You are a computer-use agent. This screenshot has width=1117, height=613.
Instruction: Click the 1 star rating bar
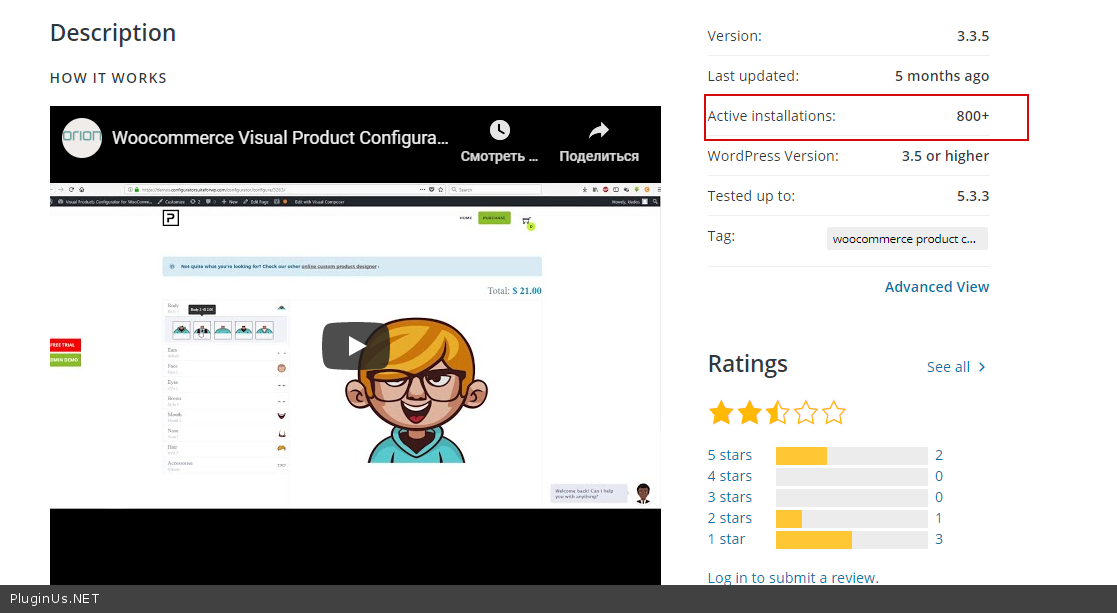(x=851, y=540)
